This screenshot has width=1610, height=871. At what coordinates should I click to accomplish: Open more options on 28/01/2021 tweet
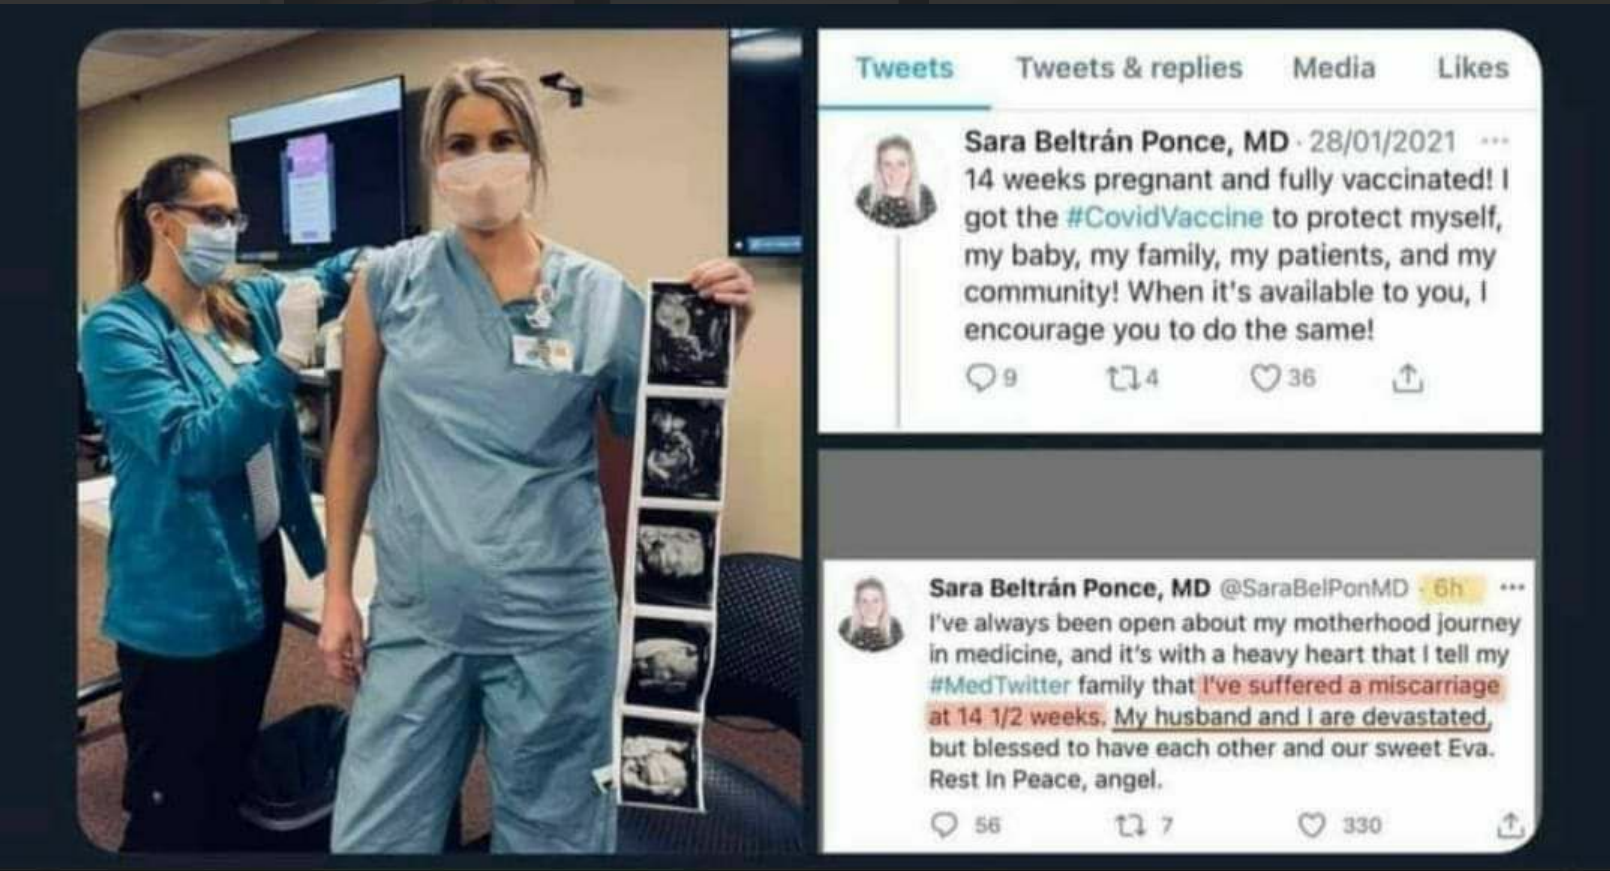(x=1494, y=141)
